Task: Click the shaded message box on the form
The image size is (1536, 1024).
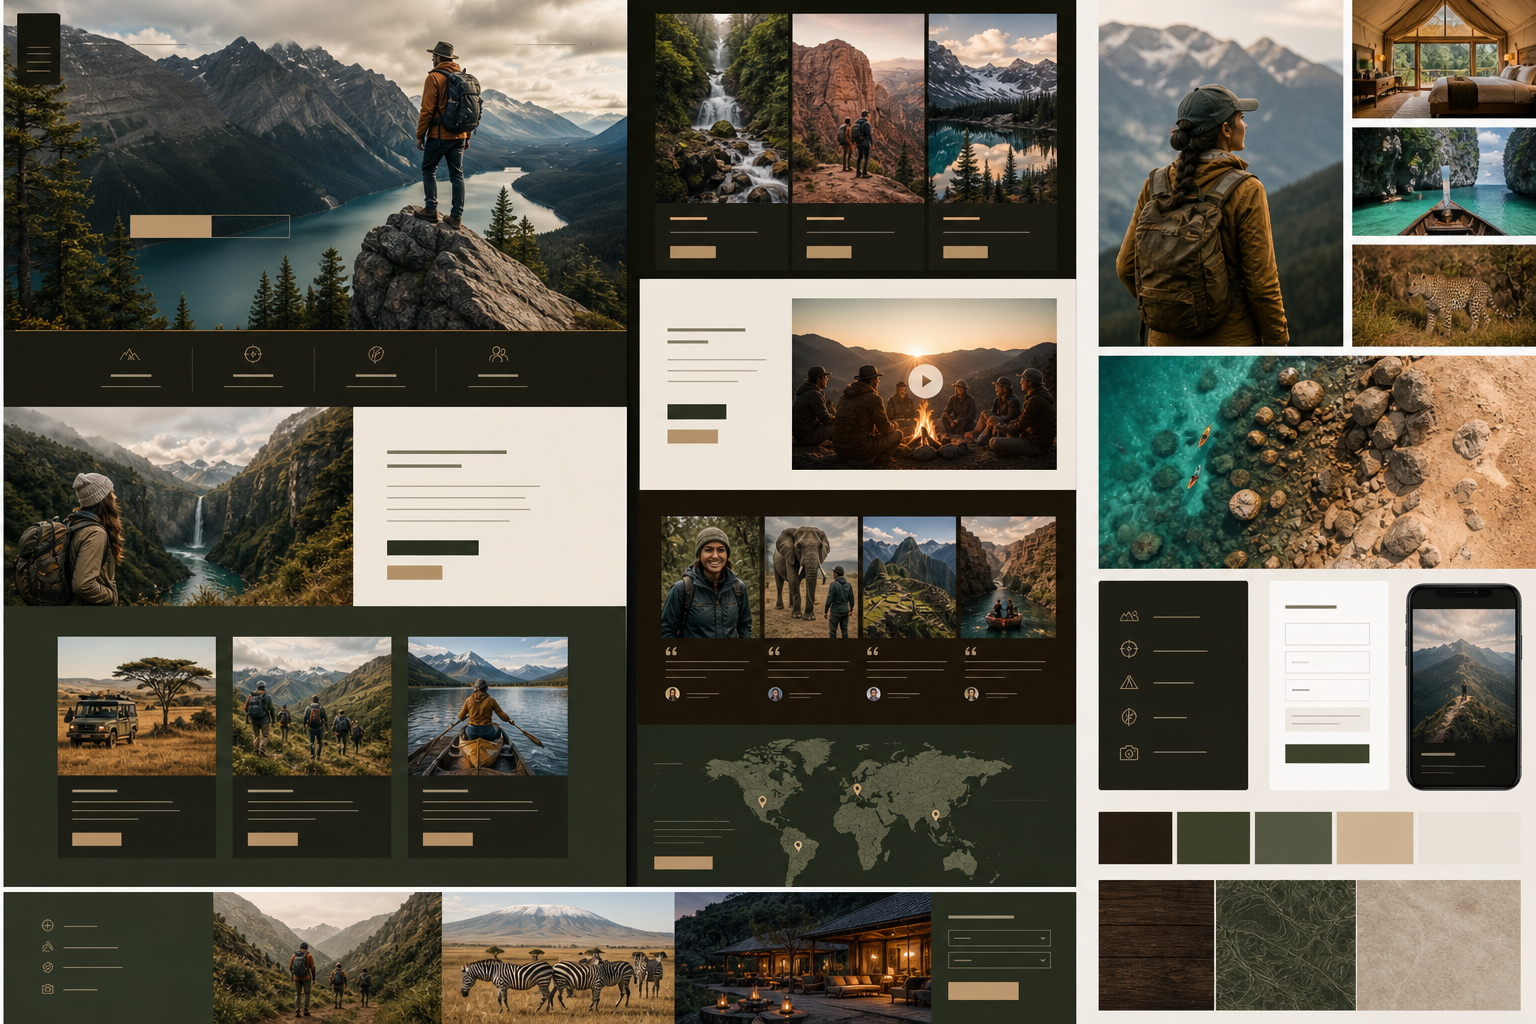Action: pyautogui.click(x=1327, y=719)
